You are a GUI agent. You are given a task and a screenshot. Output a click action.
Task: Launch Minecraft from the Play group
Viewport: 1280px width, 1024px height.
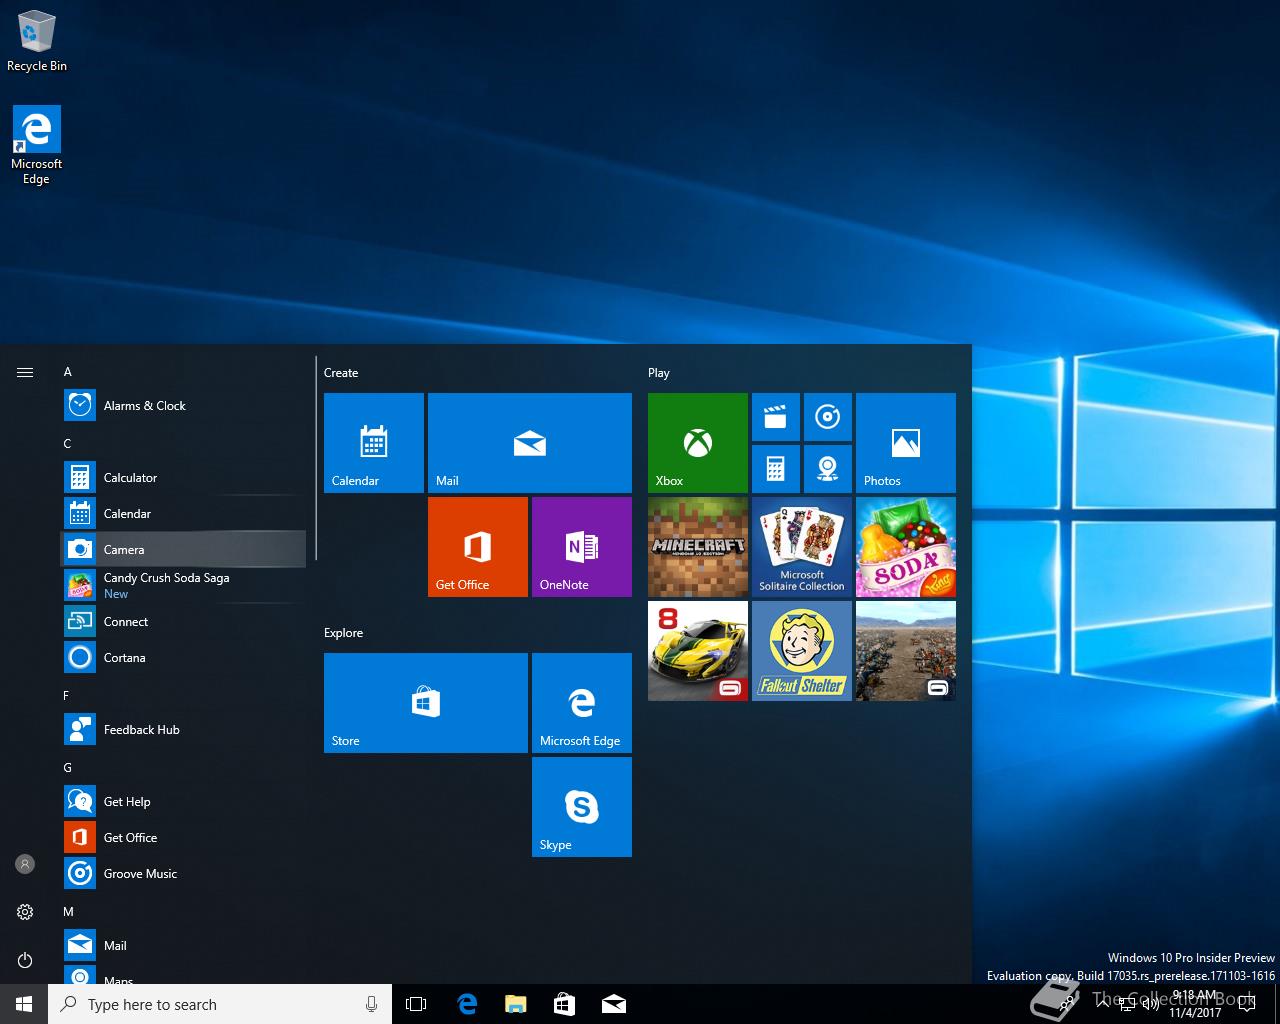(x=697, y=546)
